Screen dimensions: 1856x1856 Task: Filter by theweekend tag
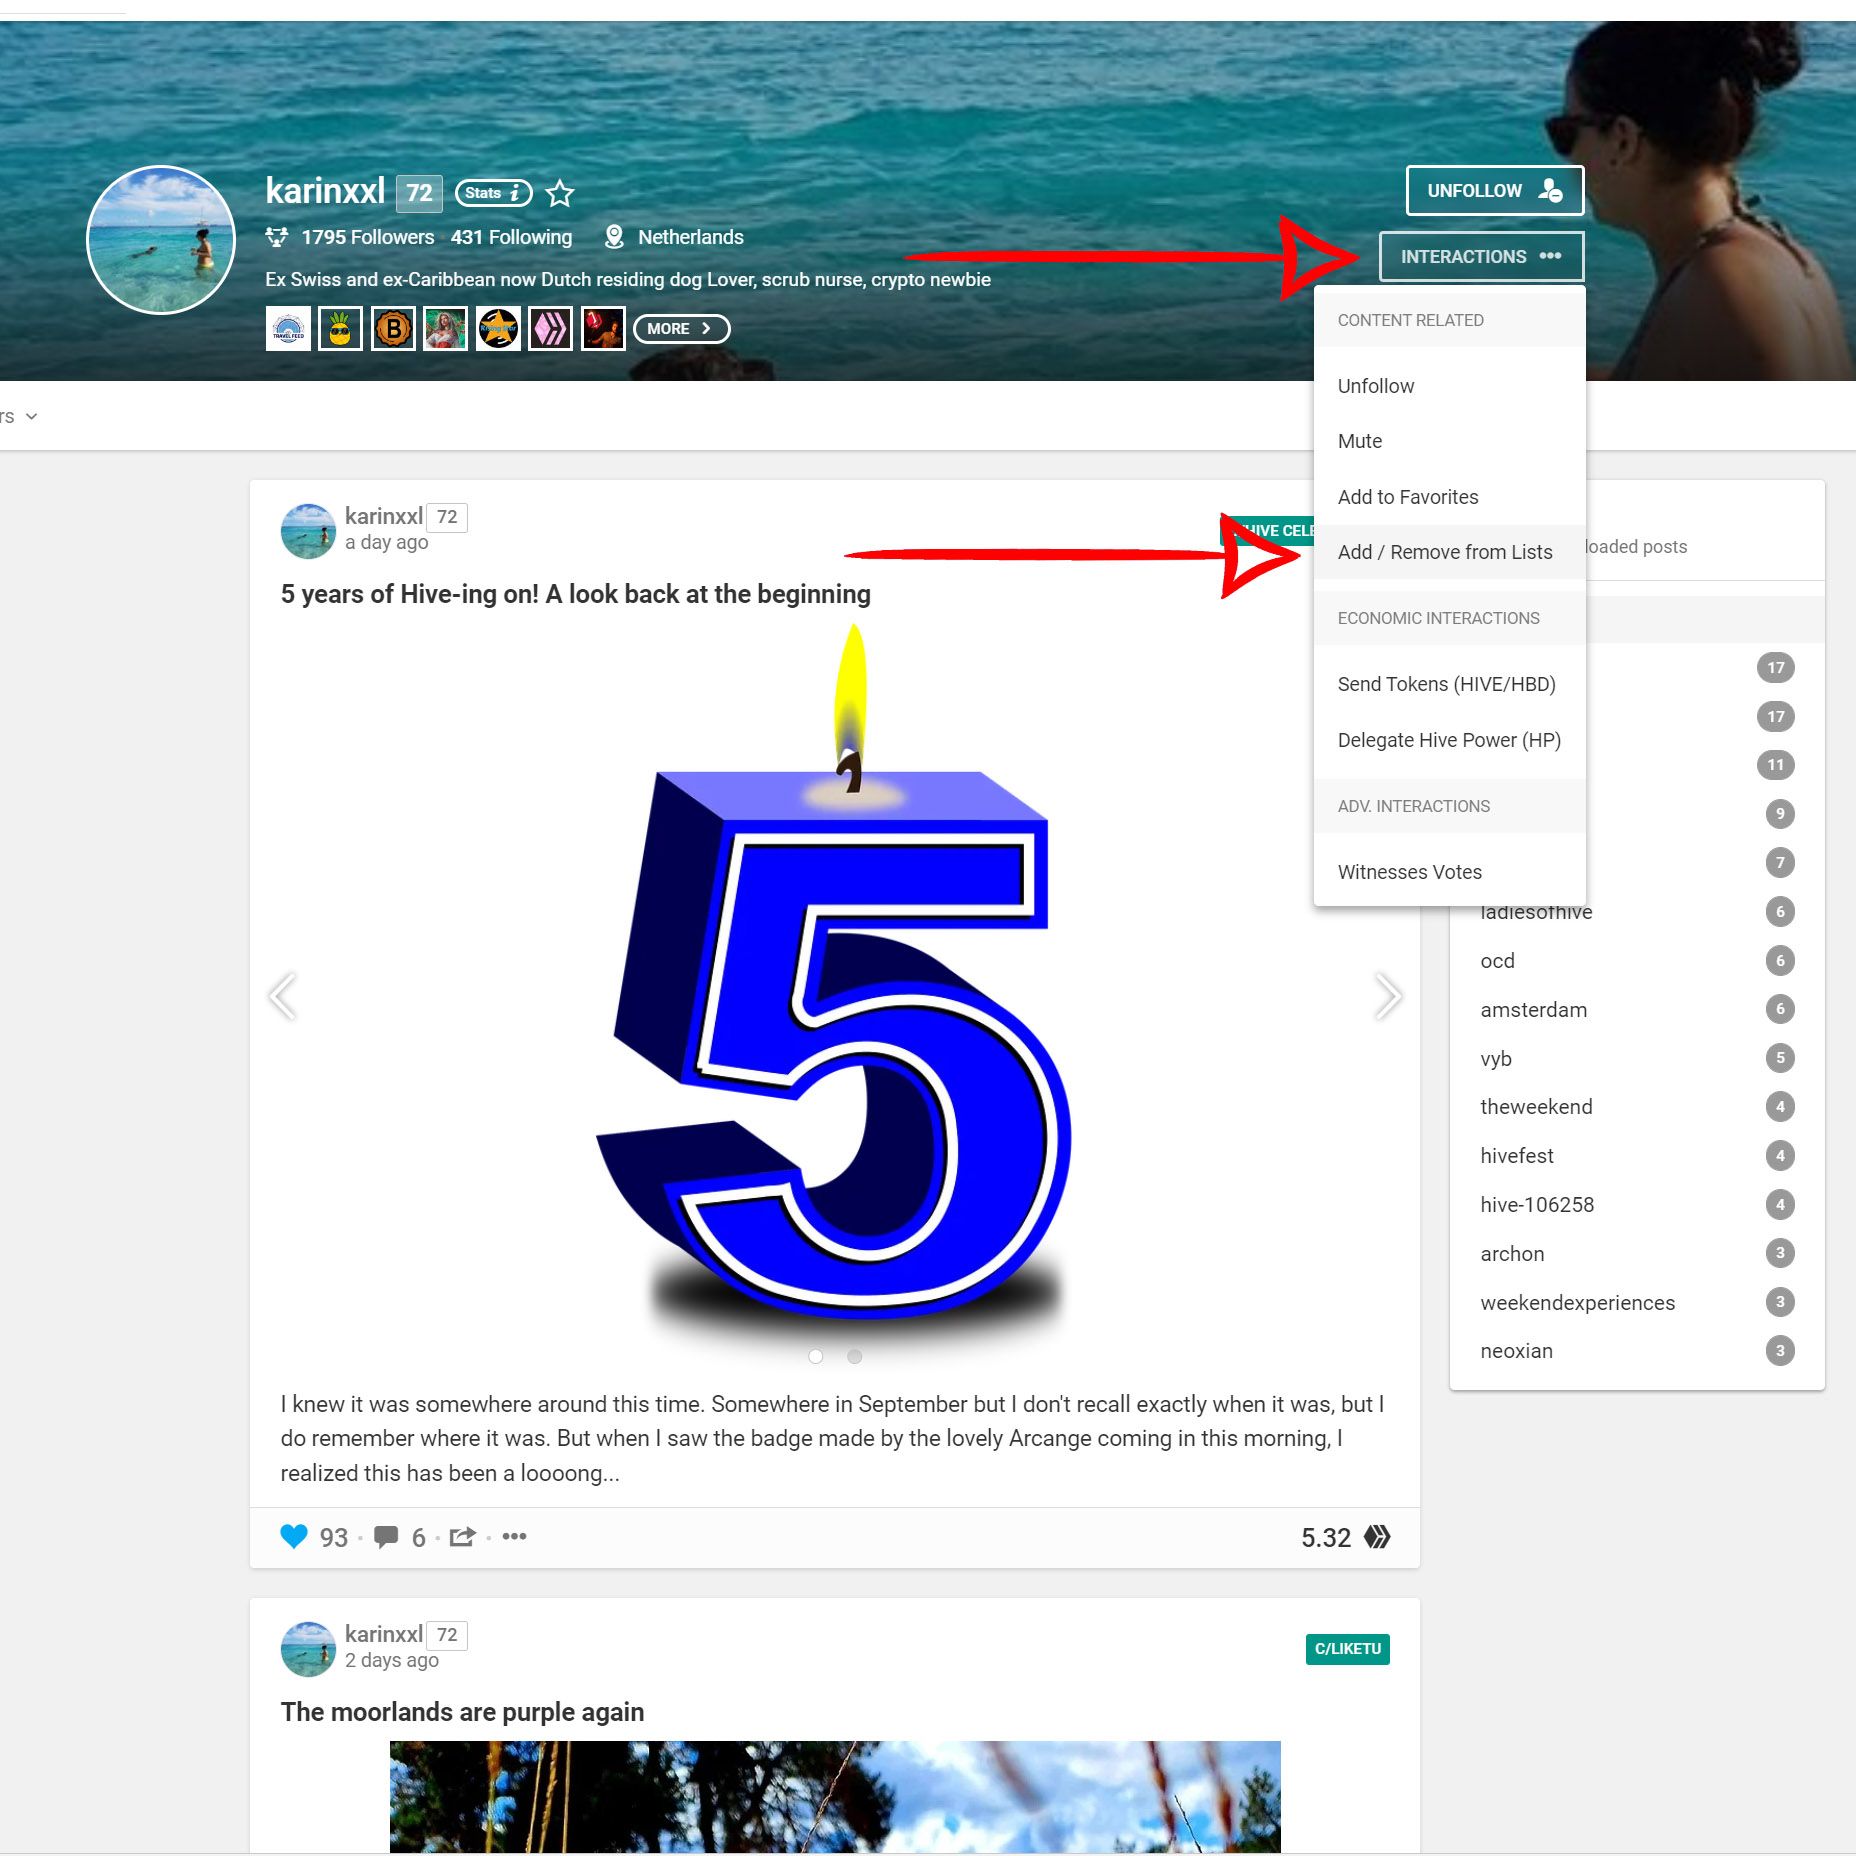pos(1536,1107)
